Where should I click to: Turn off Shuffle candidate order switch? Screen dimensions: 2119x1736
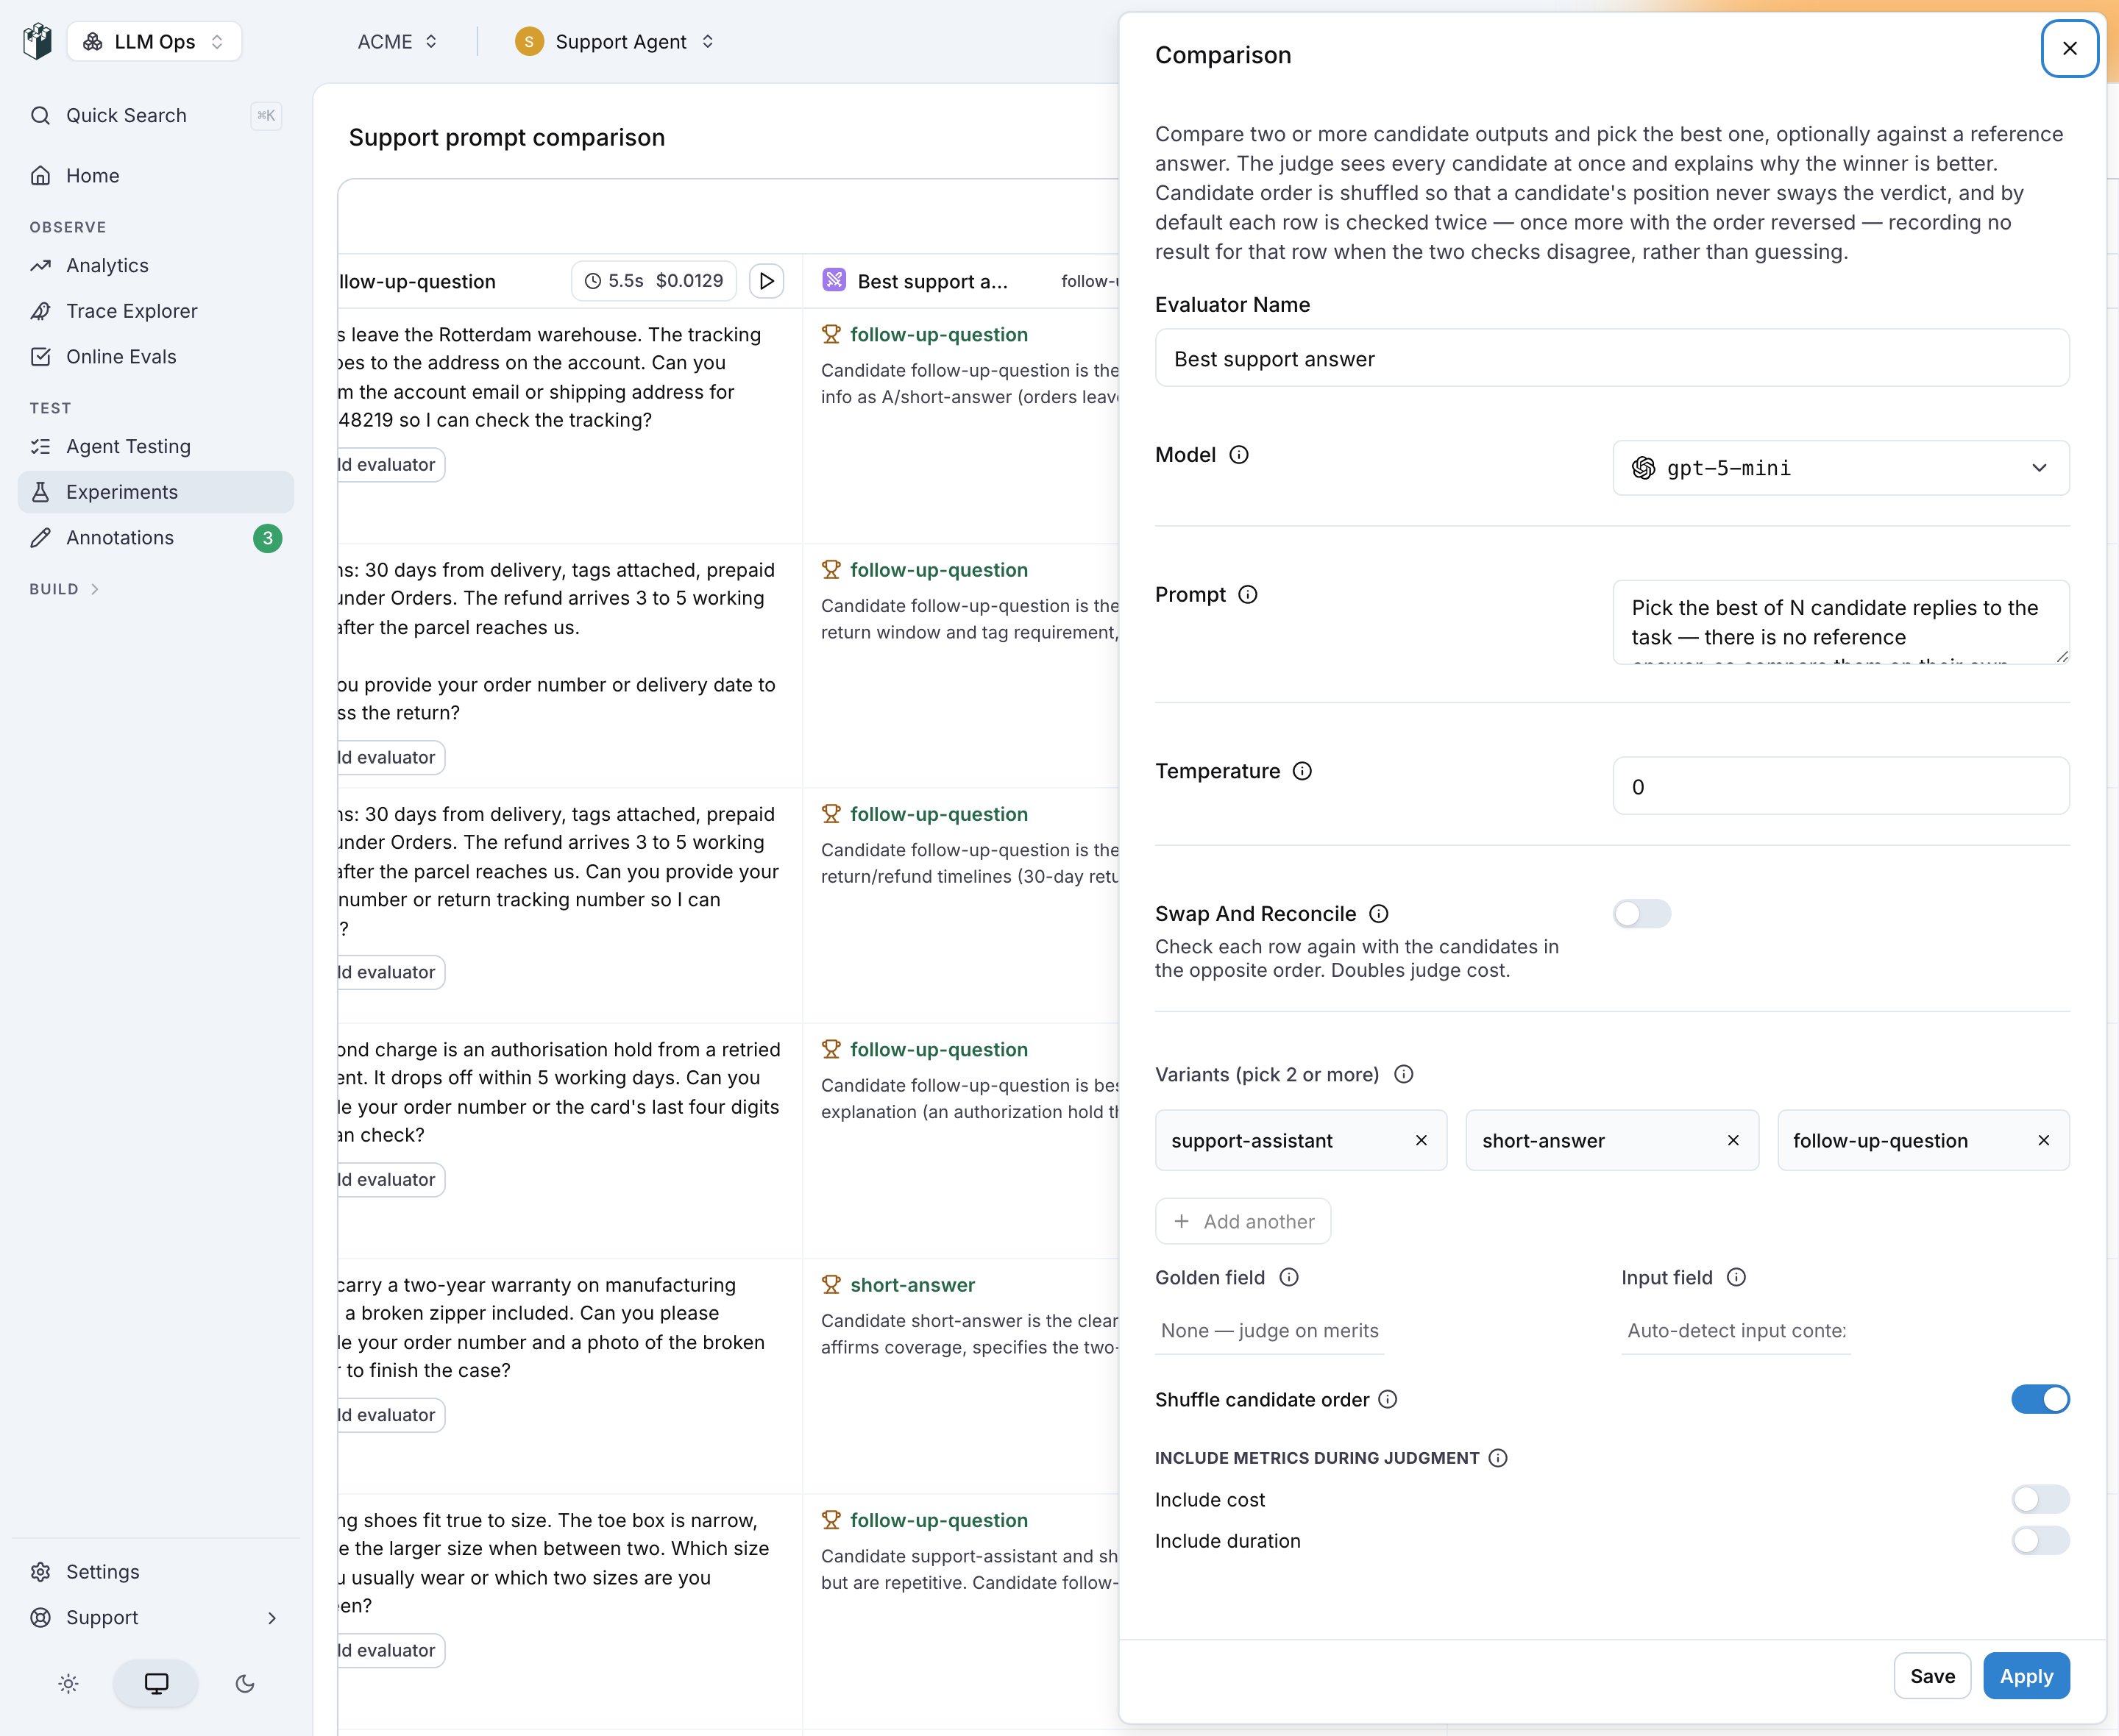point(2040,1399)
